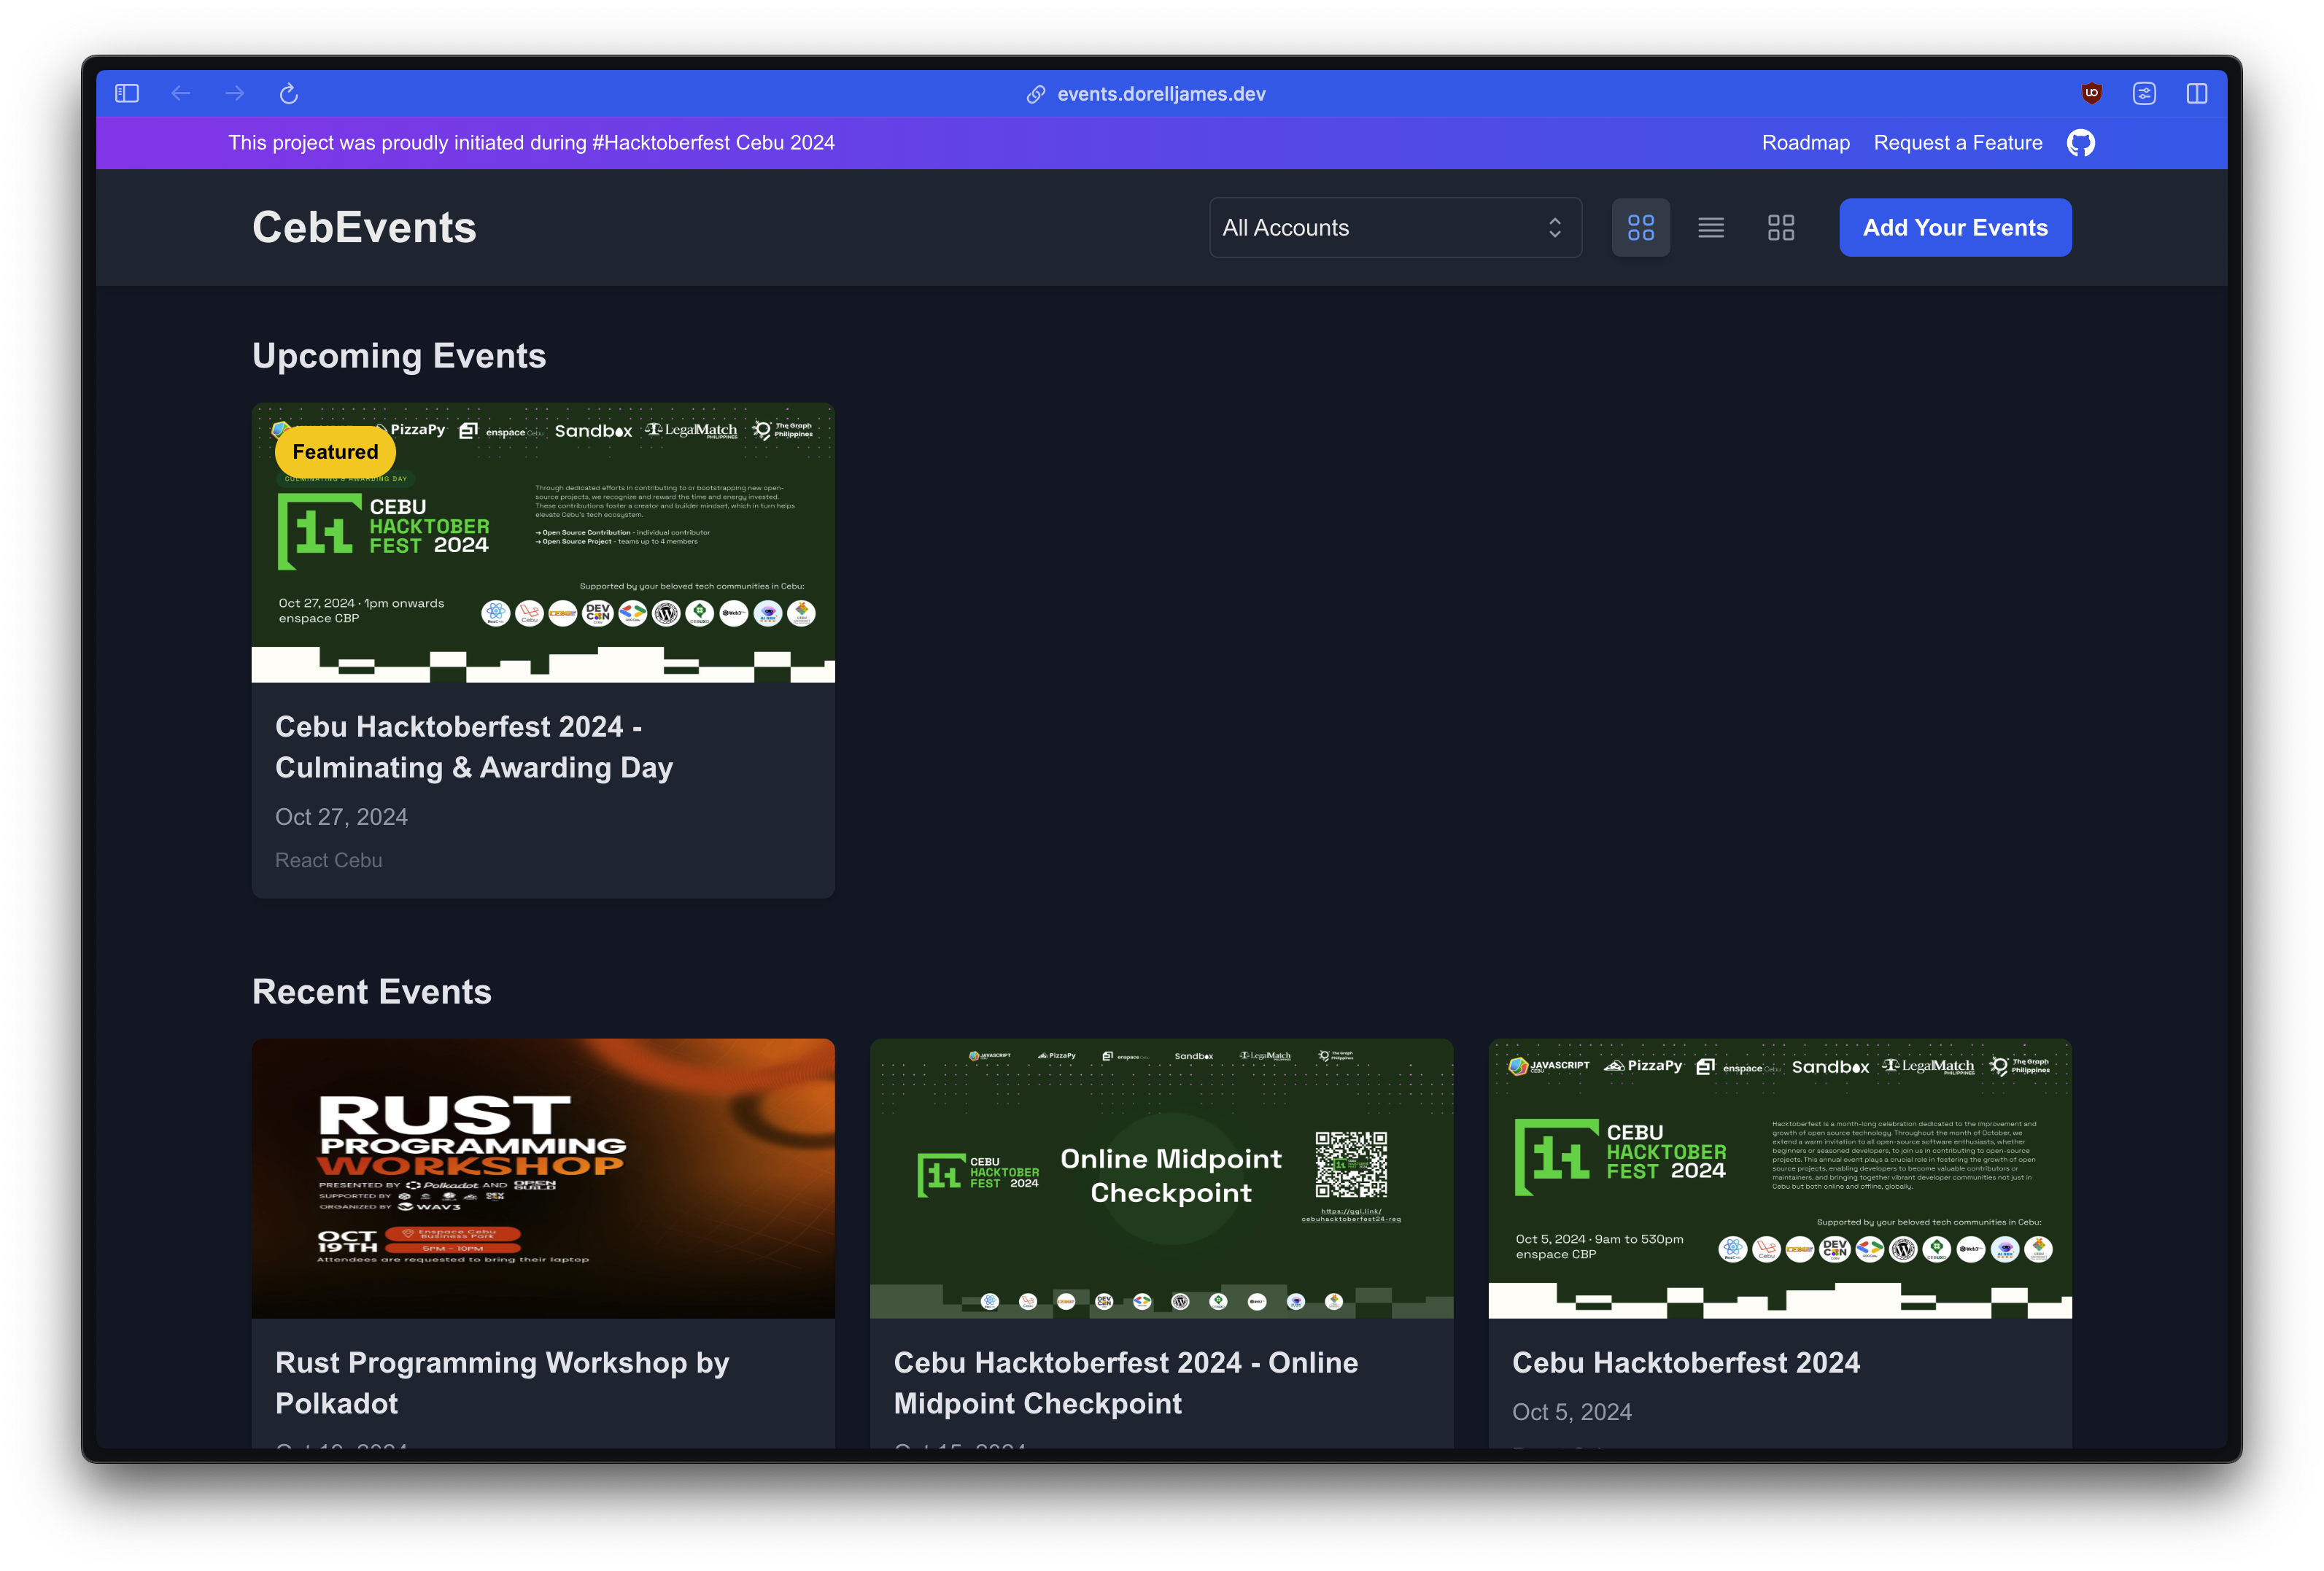
Task: Open the uBlock Origin extension icon
Action: [x=2091, y=94]
